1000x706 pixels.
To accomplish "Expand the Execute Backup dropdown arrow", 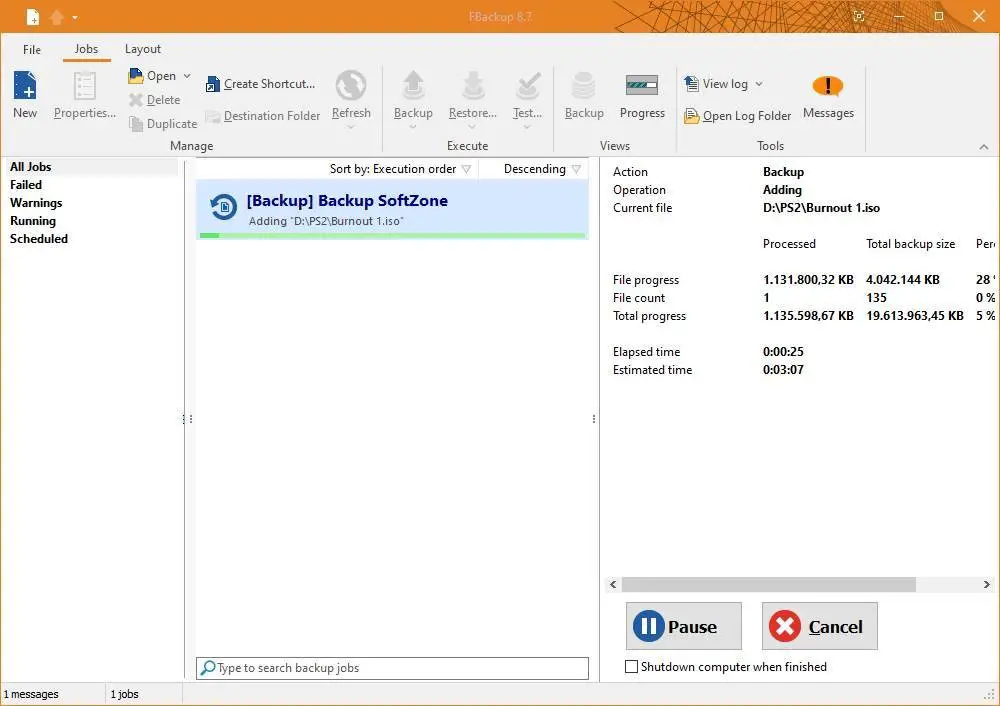I will coord(413,127).
